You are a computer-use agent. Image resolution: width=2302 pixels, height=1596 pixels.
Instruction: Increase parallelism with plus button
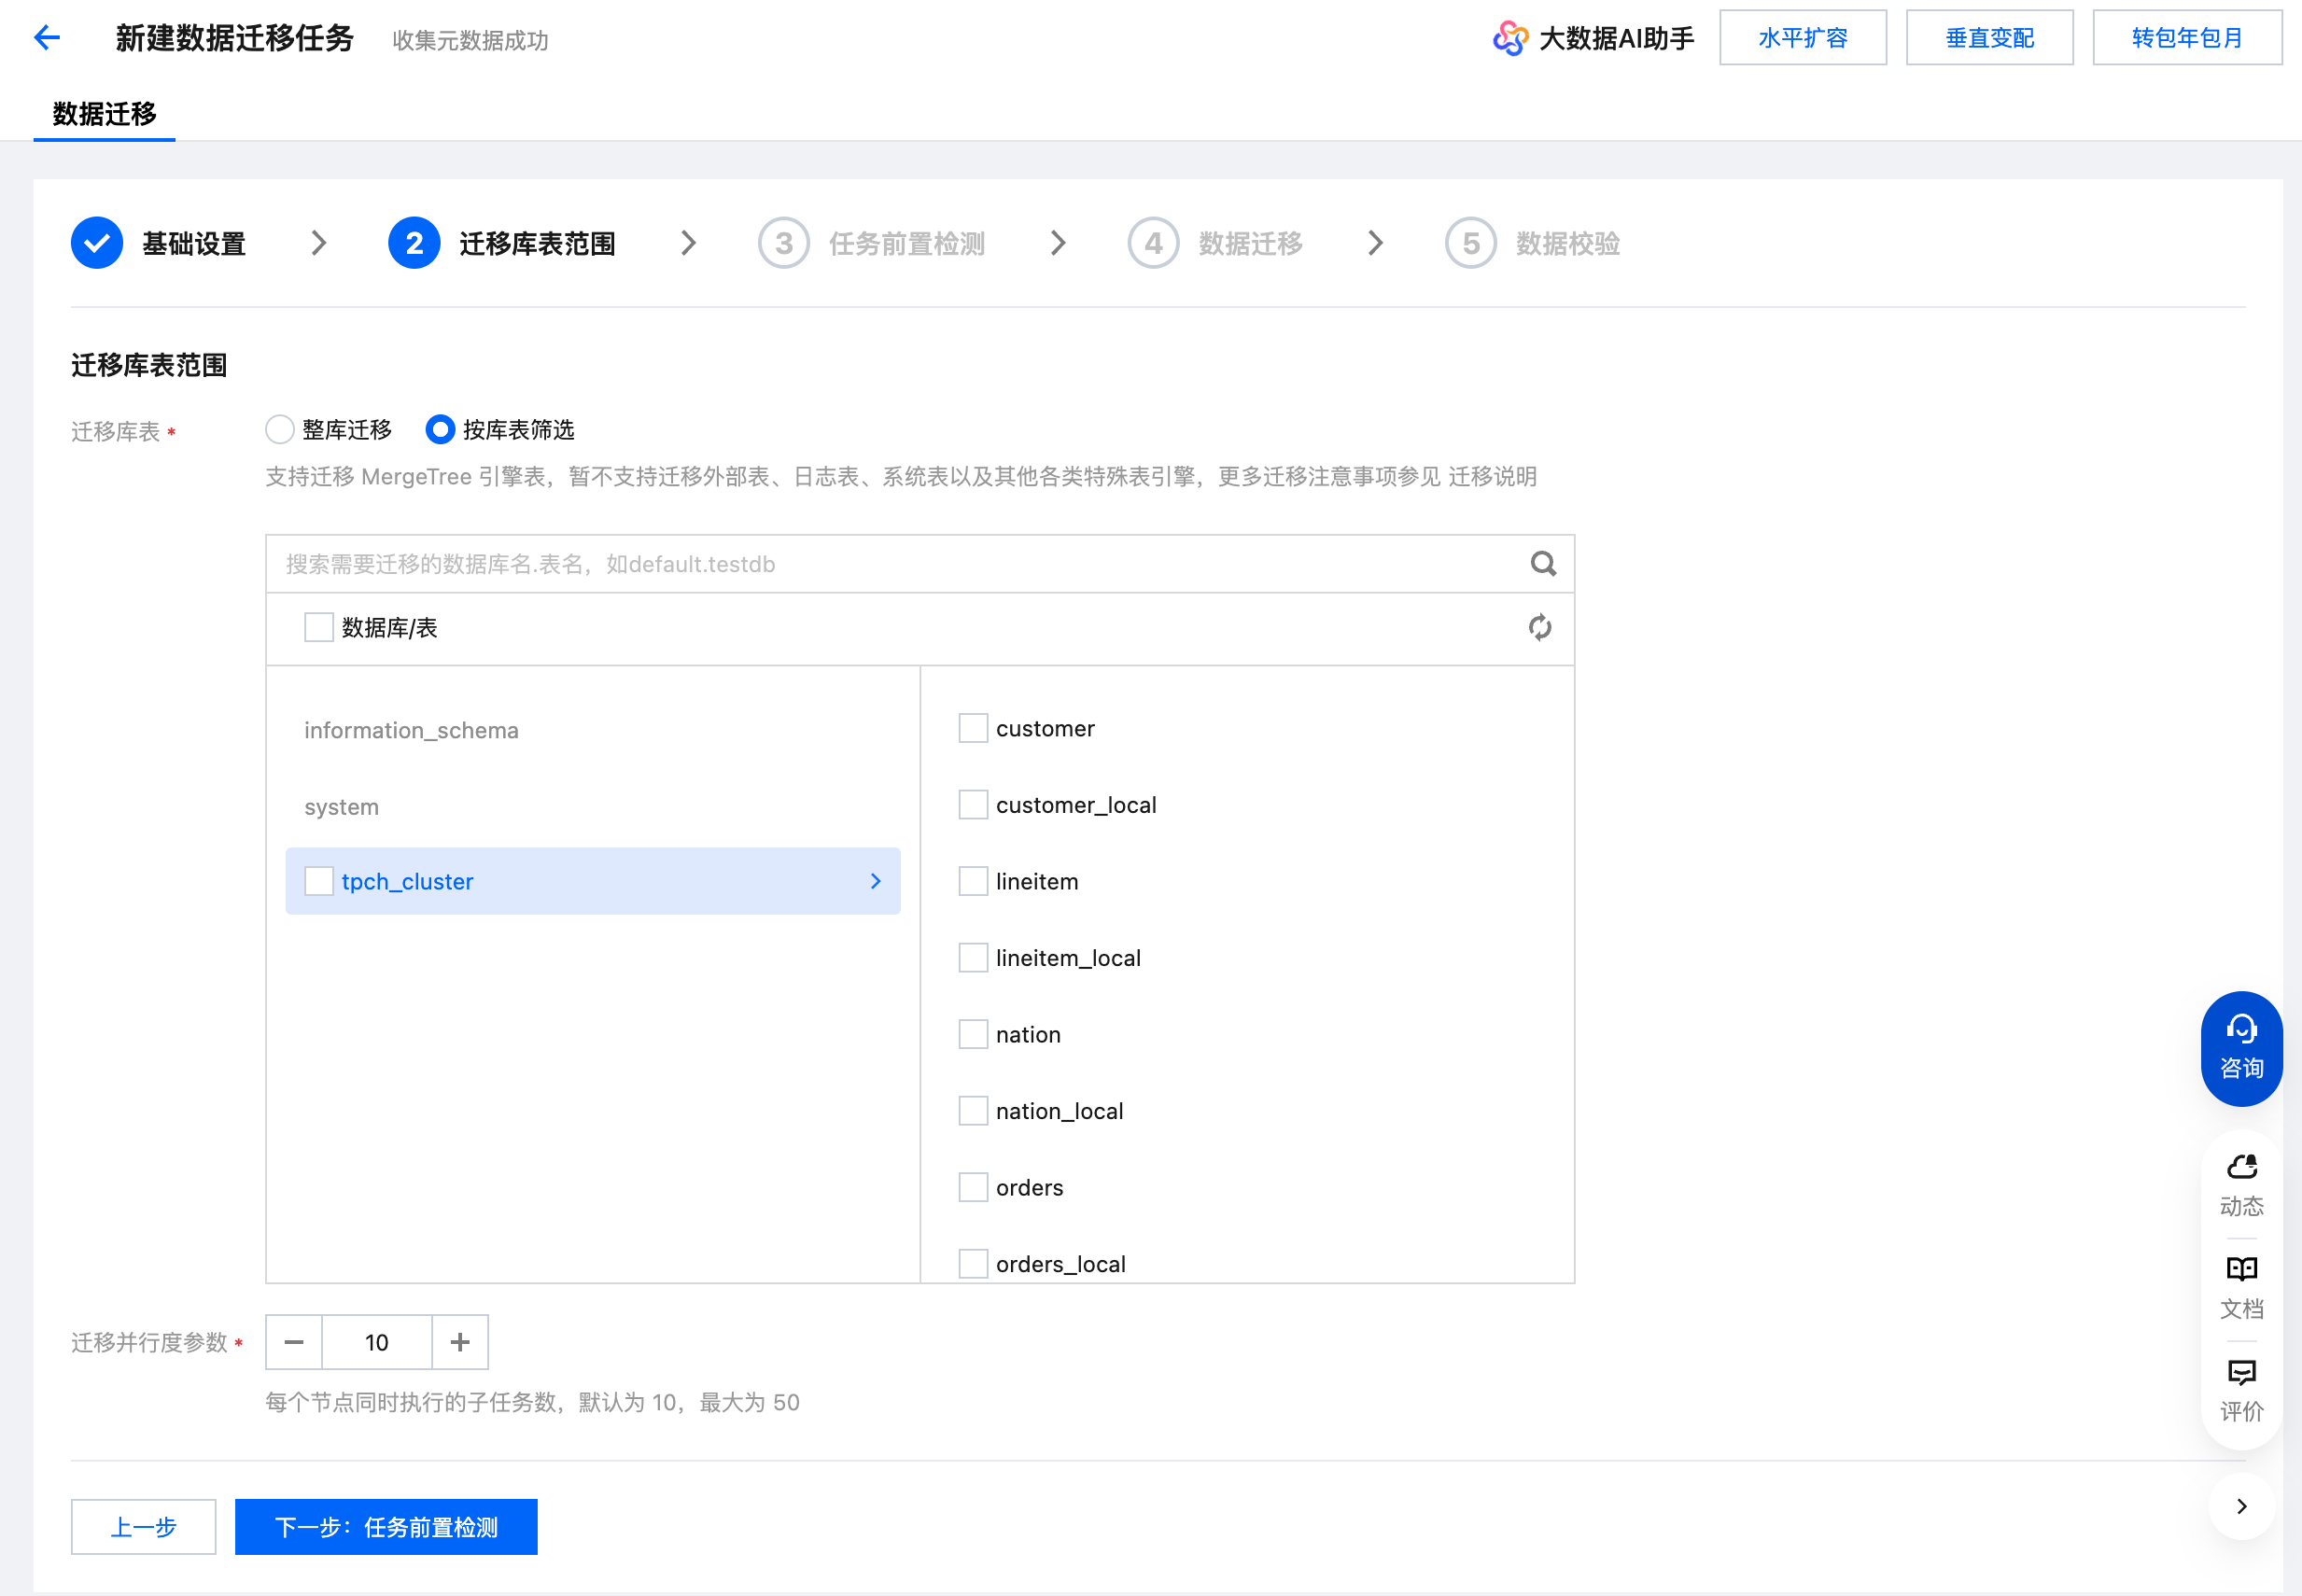coord(460,1342)
